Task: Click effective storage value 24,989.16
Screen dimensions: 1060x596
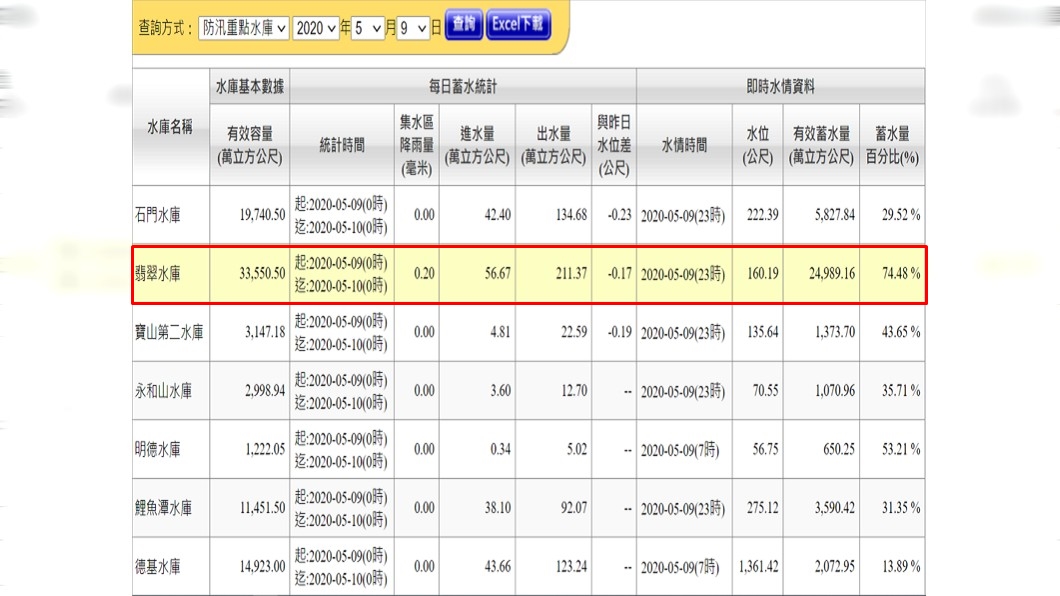Action: point(832,274)
